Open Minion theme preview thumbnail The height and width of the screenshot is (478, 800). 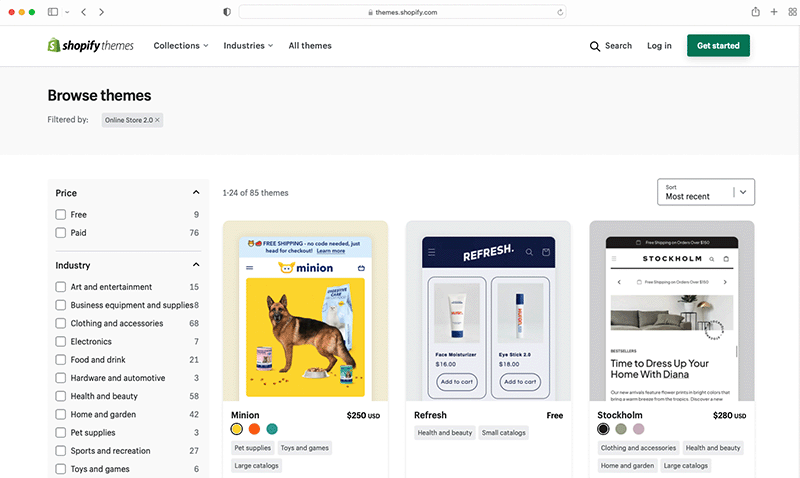(x=305, y=311)
